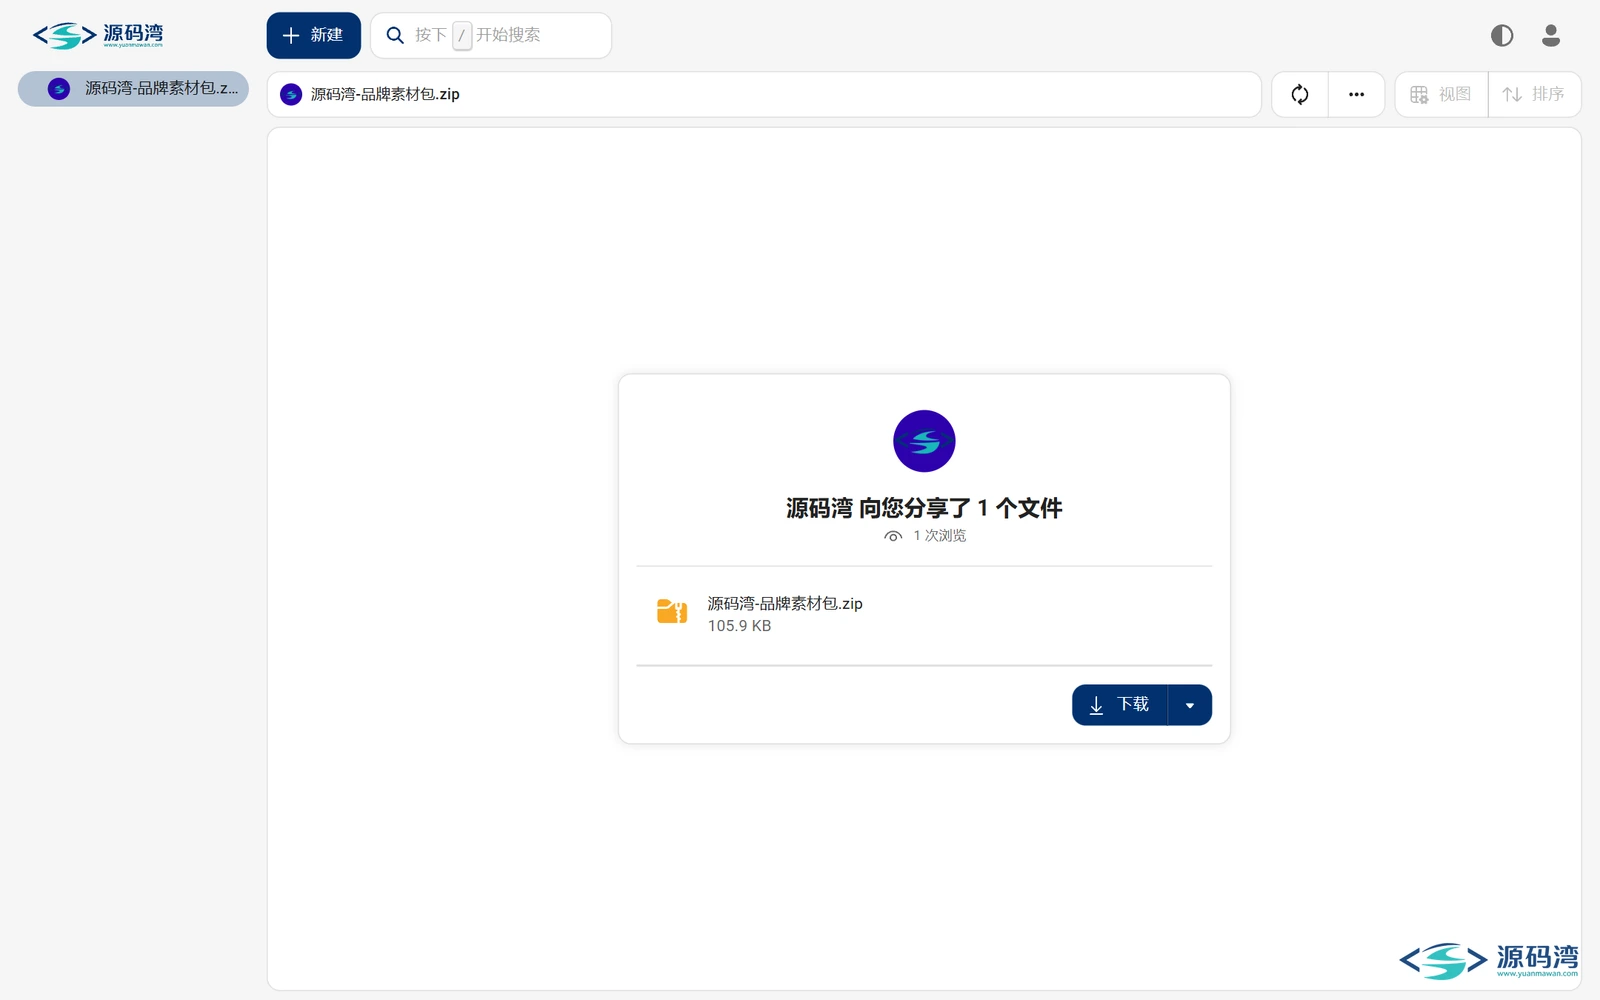Click the eye icon beside 1 次浏览
Screen dimensions: 1600x1000
893,536
